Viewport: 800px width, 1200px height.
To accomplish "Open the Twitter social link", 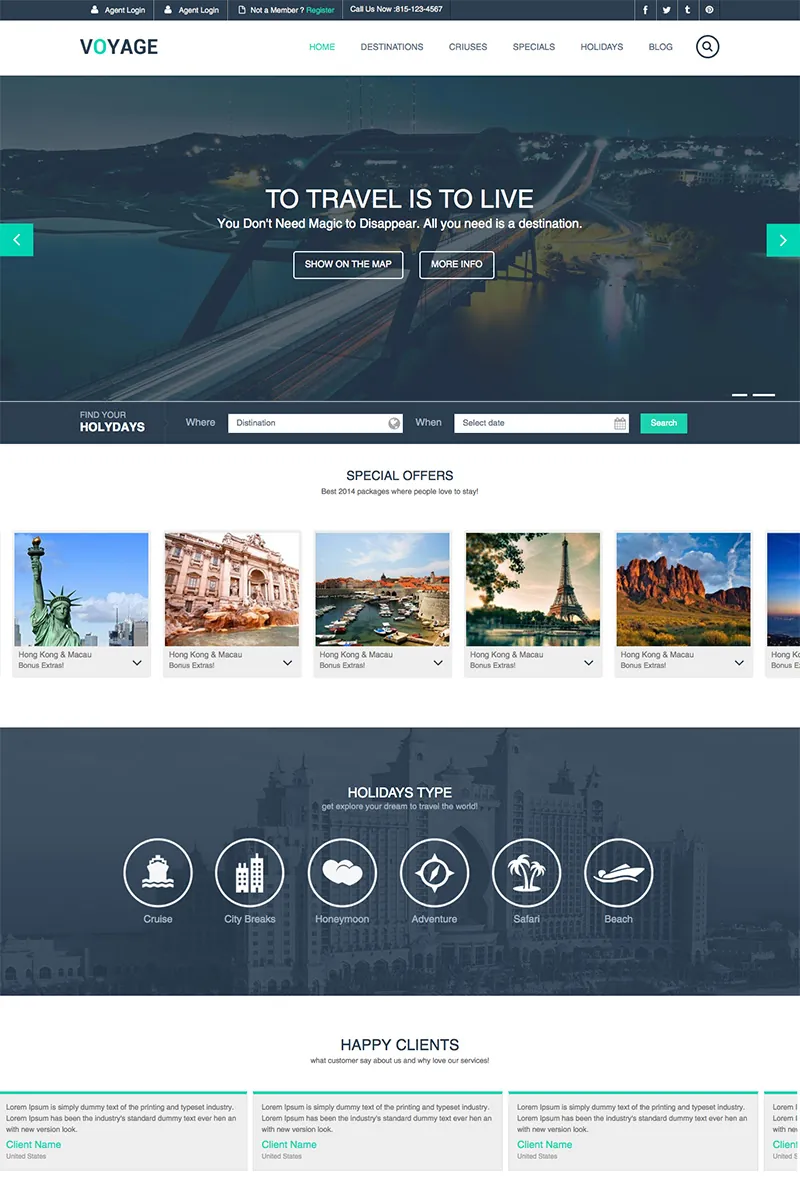I will (x=666, y=10).
